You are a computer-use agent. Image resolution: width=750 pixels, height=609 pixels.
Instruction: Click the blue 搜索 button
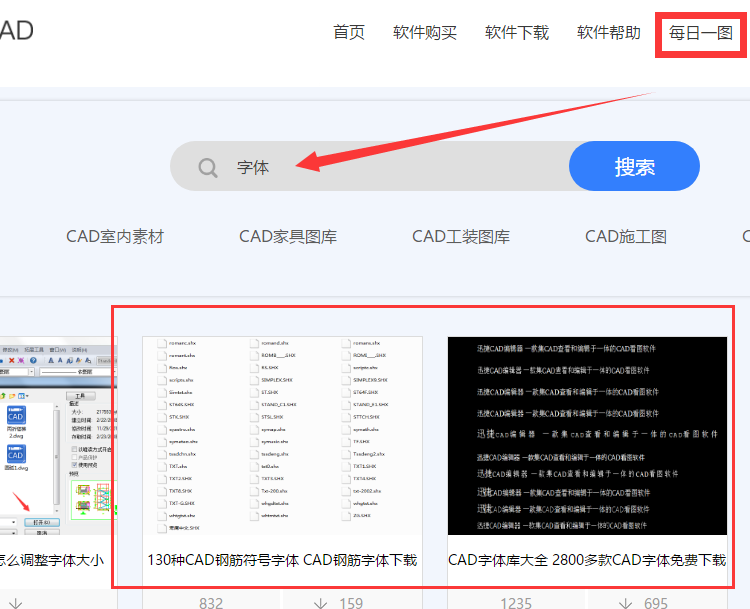[x=634, y=166]
